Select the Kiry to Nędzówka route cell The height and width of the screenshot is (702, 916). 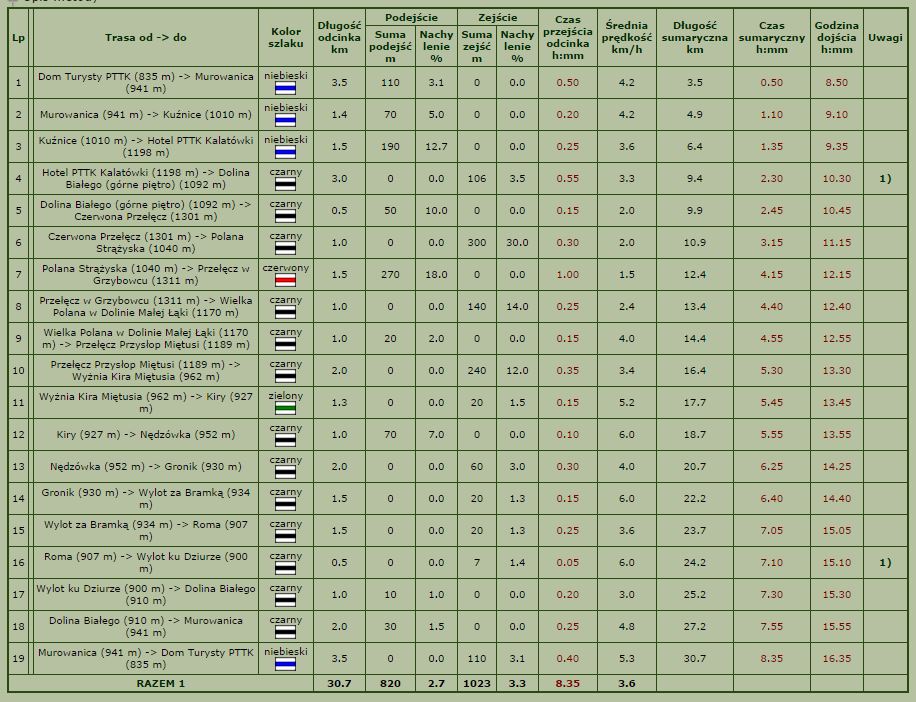tap(145, 435)
